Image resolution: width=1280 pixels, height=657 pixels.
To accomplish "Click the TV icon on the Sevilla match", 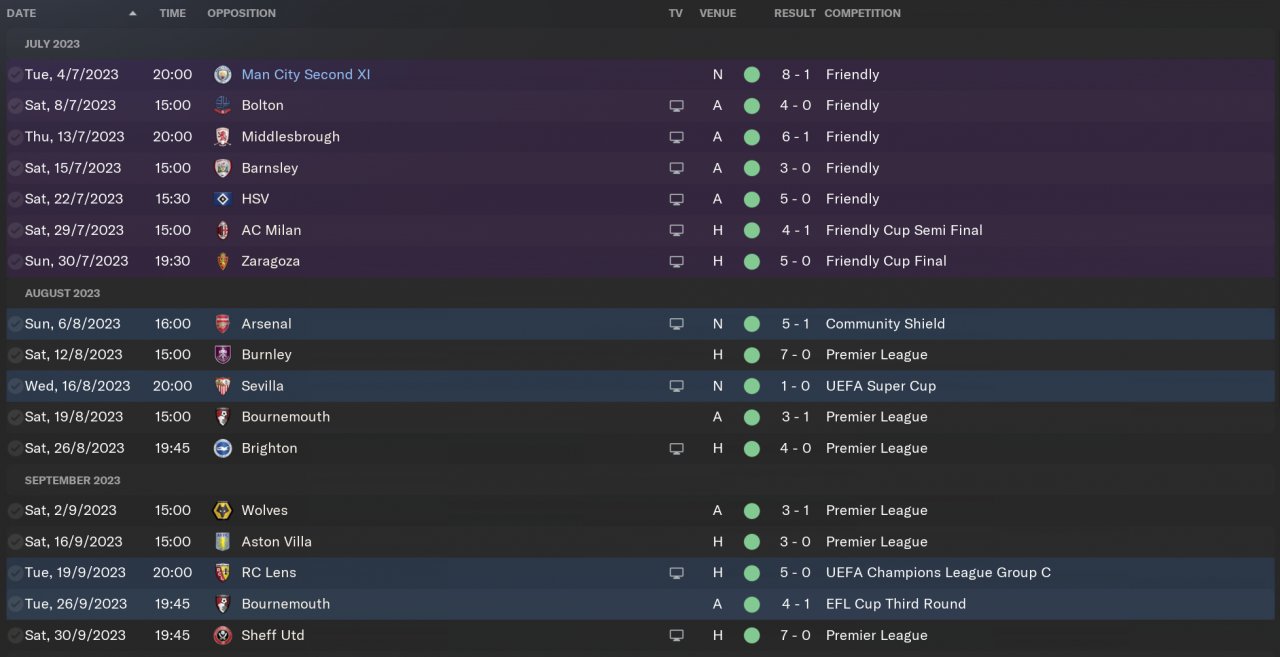I will pos(677,386).
